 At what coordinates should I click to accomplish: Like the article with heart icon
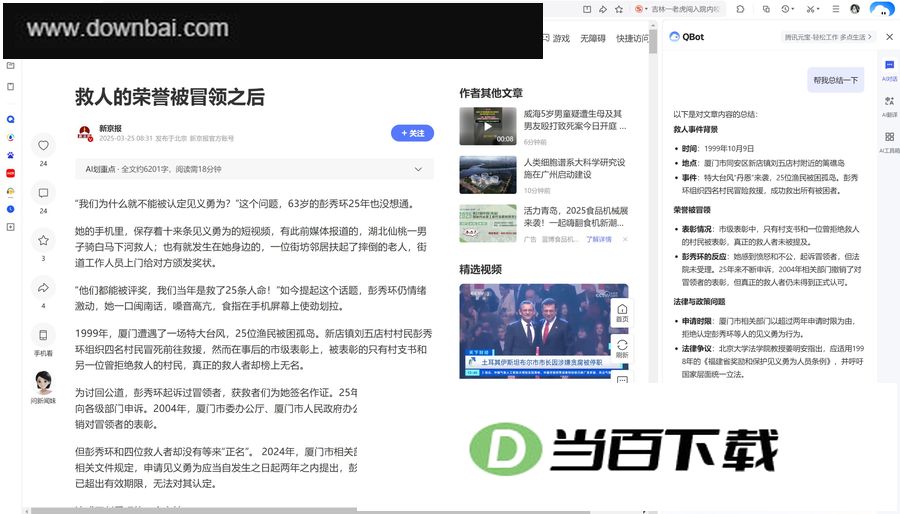point(43,146)
